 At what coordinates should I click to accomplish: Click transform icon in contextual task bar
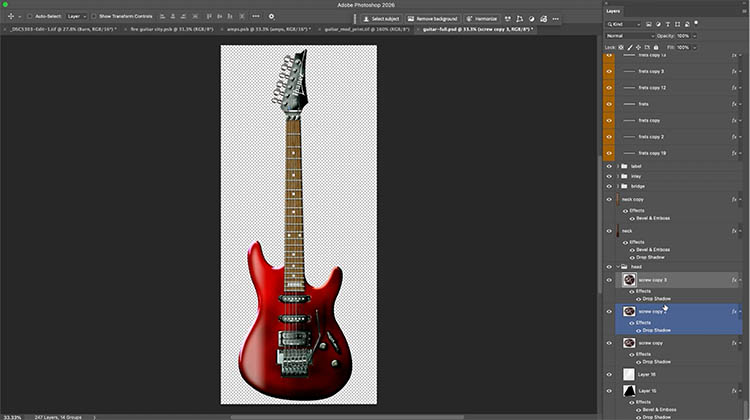(x=519, y=19)
